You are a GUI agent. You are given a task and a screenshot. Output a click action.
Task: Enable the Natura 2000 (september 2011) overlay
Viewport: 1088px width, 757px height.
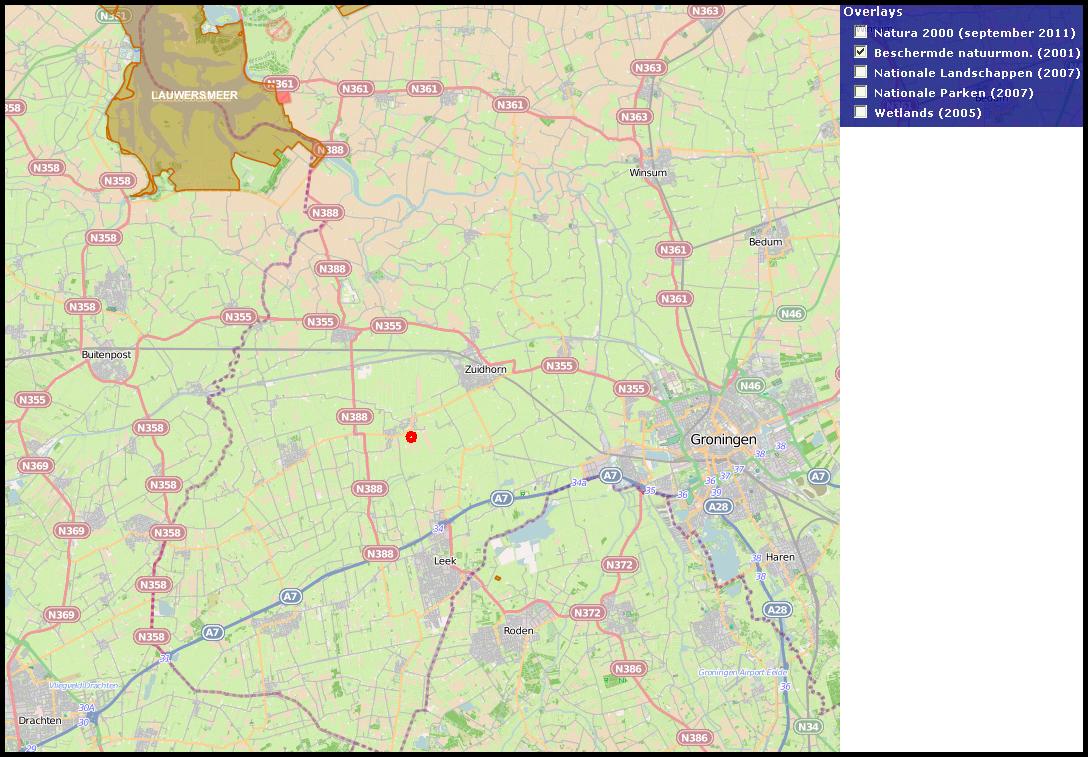pos(861,33)
